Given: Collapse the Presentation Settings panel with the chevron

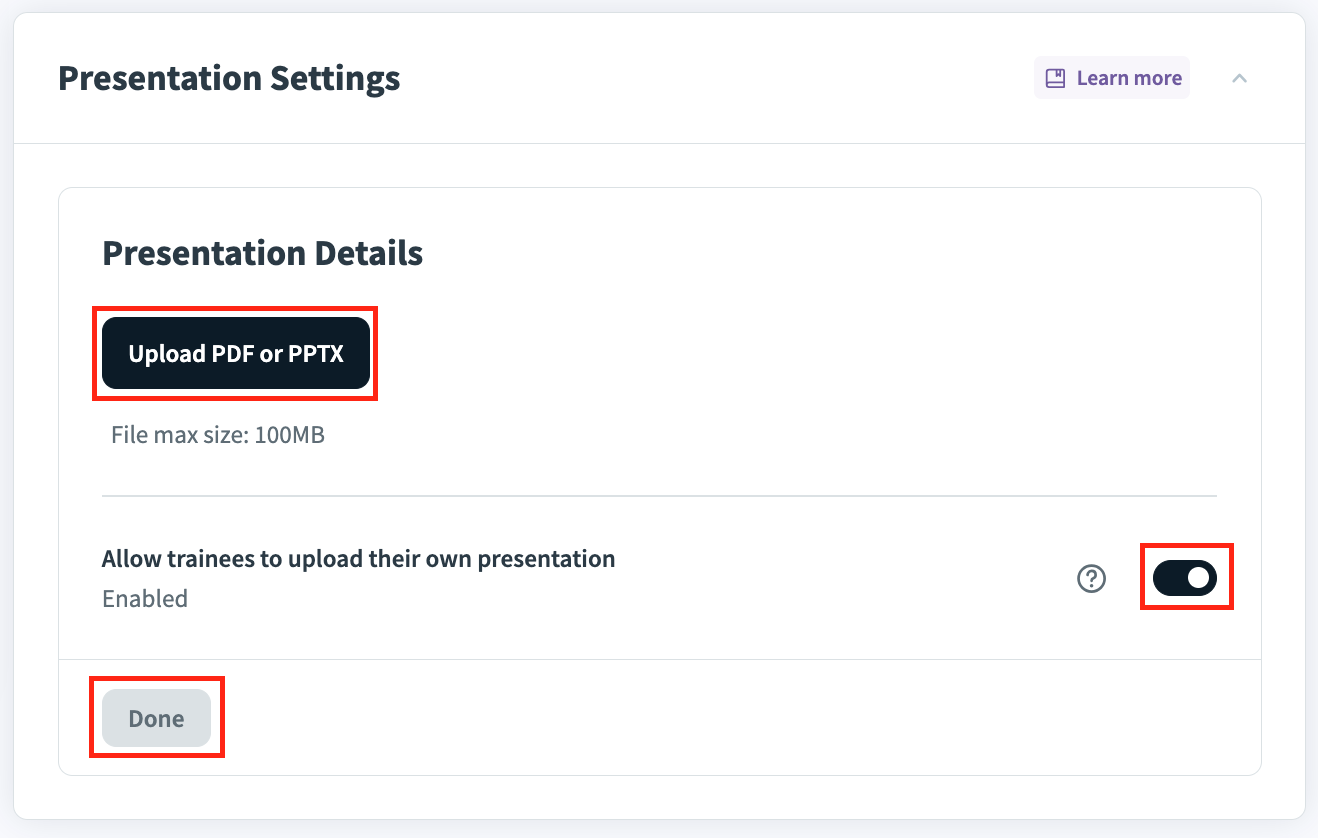Looking at the screenshot, I should tap(1239, 78).
